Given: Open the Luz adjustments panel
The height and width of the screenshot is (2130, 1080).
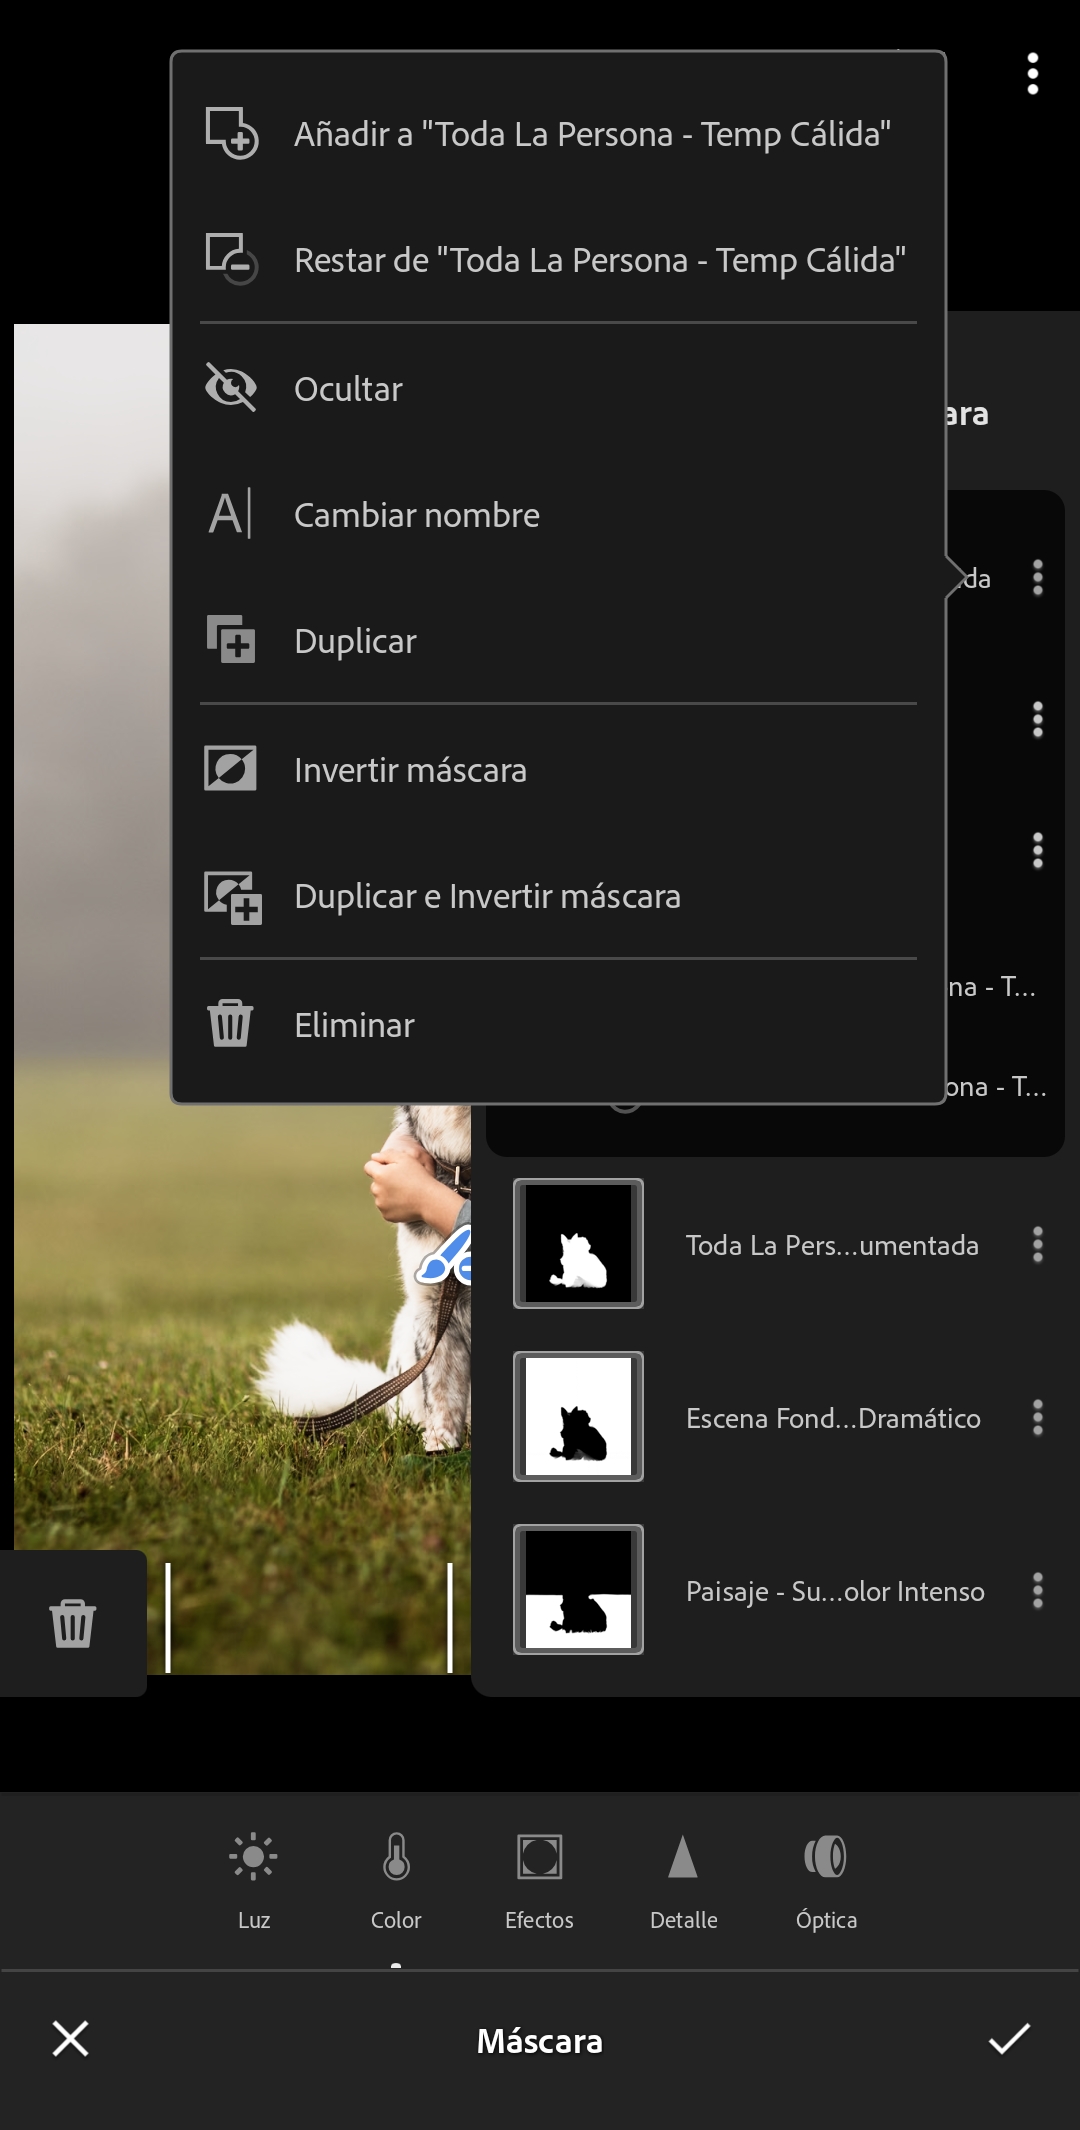Looking at the screenshot, I should [254, 1880].
